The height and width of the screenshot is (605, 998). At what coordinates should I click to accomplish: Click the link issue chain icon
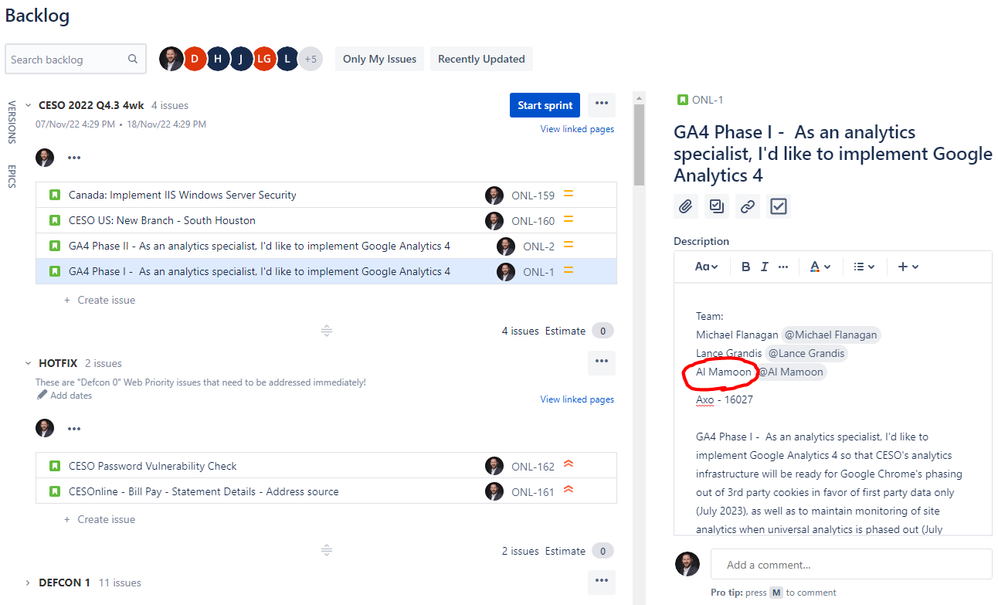click(747, 206)
